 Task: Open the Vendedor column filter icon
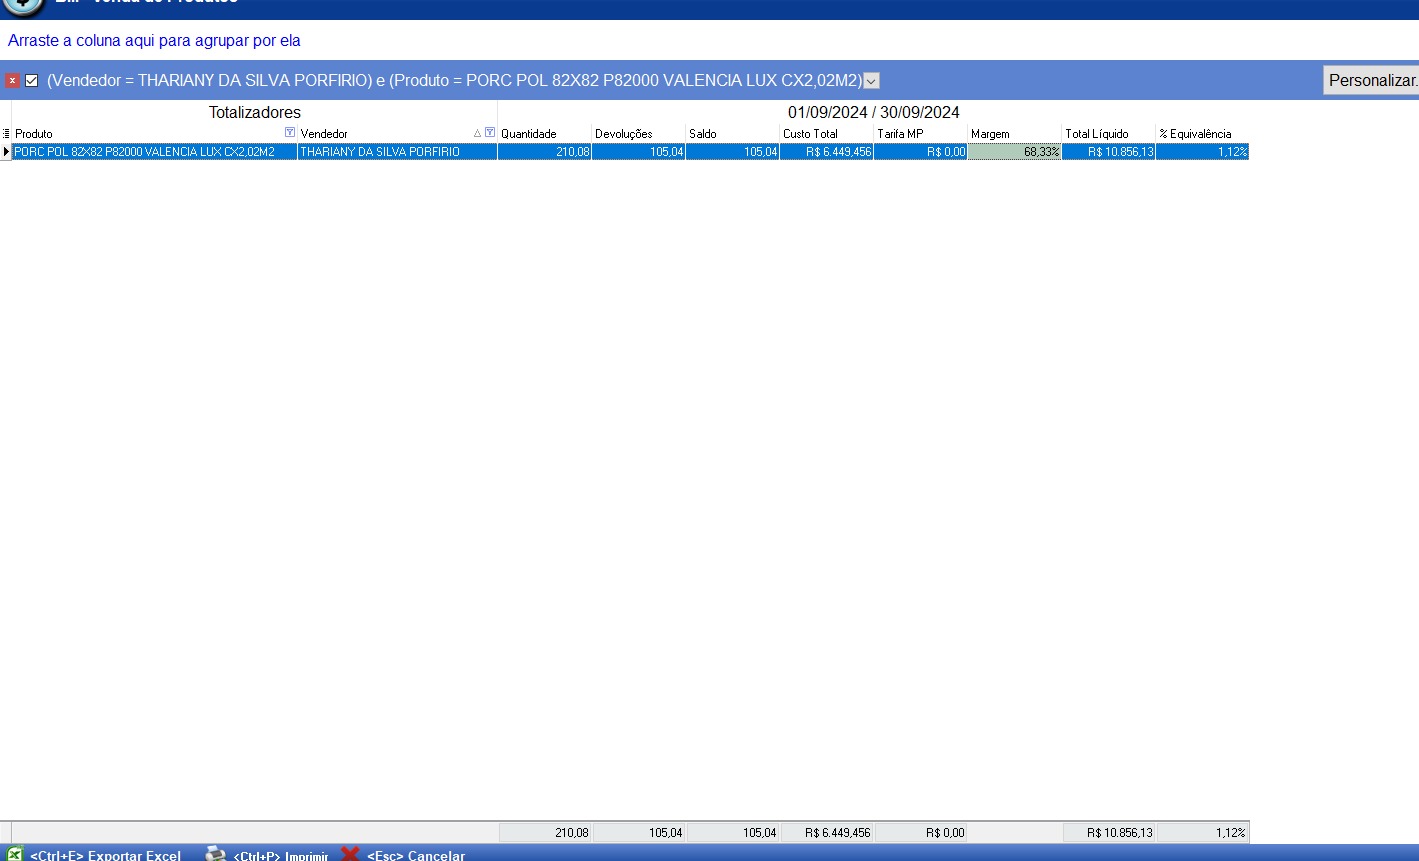point(490,133)
